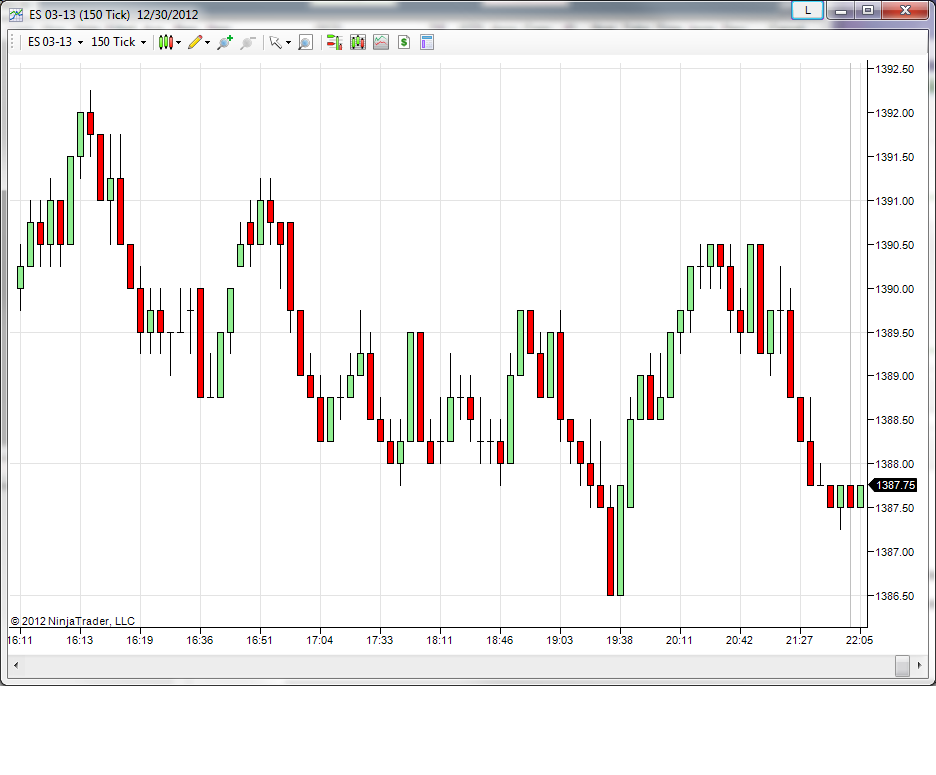Click the zoom in magnifier icon
The width and height of the screenshot is (936, 775).
tap(225, 42)
